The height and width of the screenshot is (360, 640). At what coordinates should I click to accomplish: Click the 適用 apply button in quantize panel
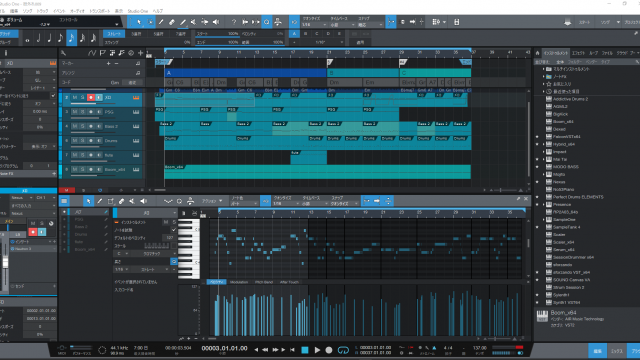coord(360,42)
